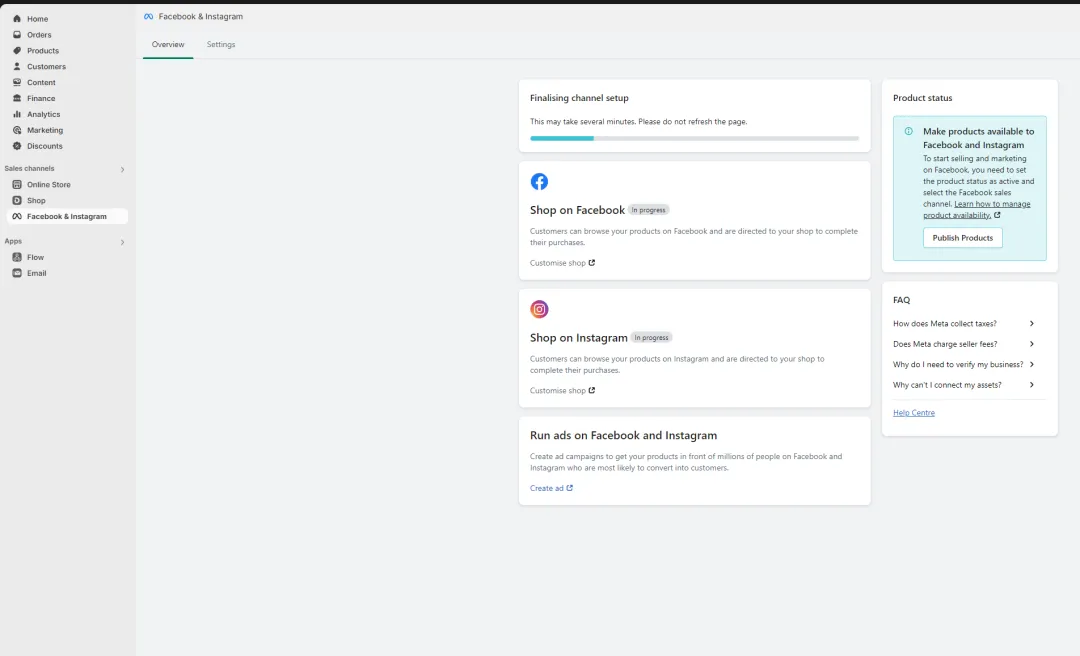Click external link icon in Shop on Facebook card
The width and height of the screenshot is (1080, 656).
pos(592,263)
